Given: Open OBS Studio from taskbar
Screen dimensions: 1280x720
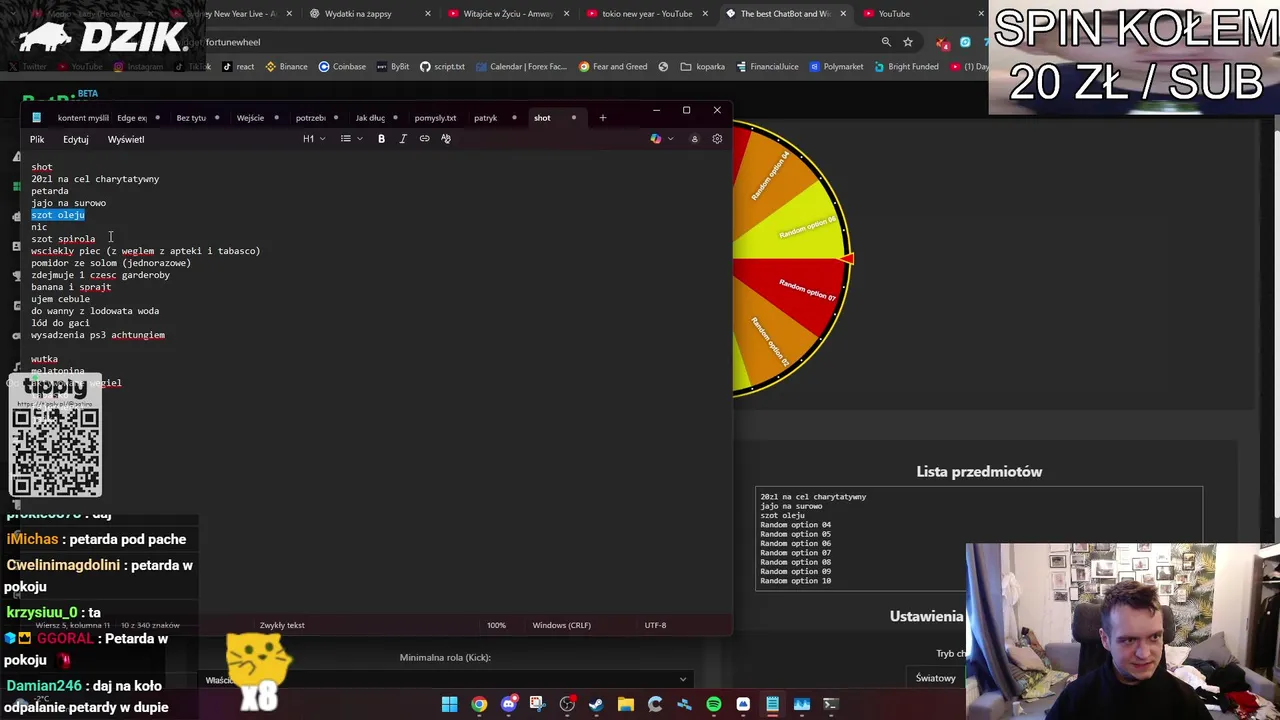Looking at the screenshot, I should click(567, 704).
